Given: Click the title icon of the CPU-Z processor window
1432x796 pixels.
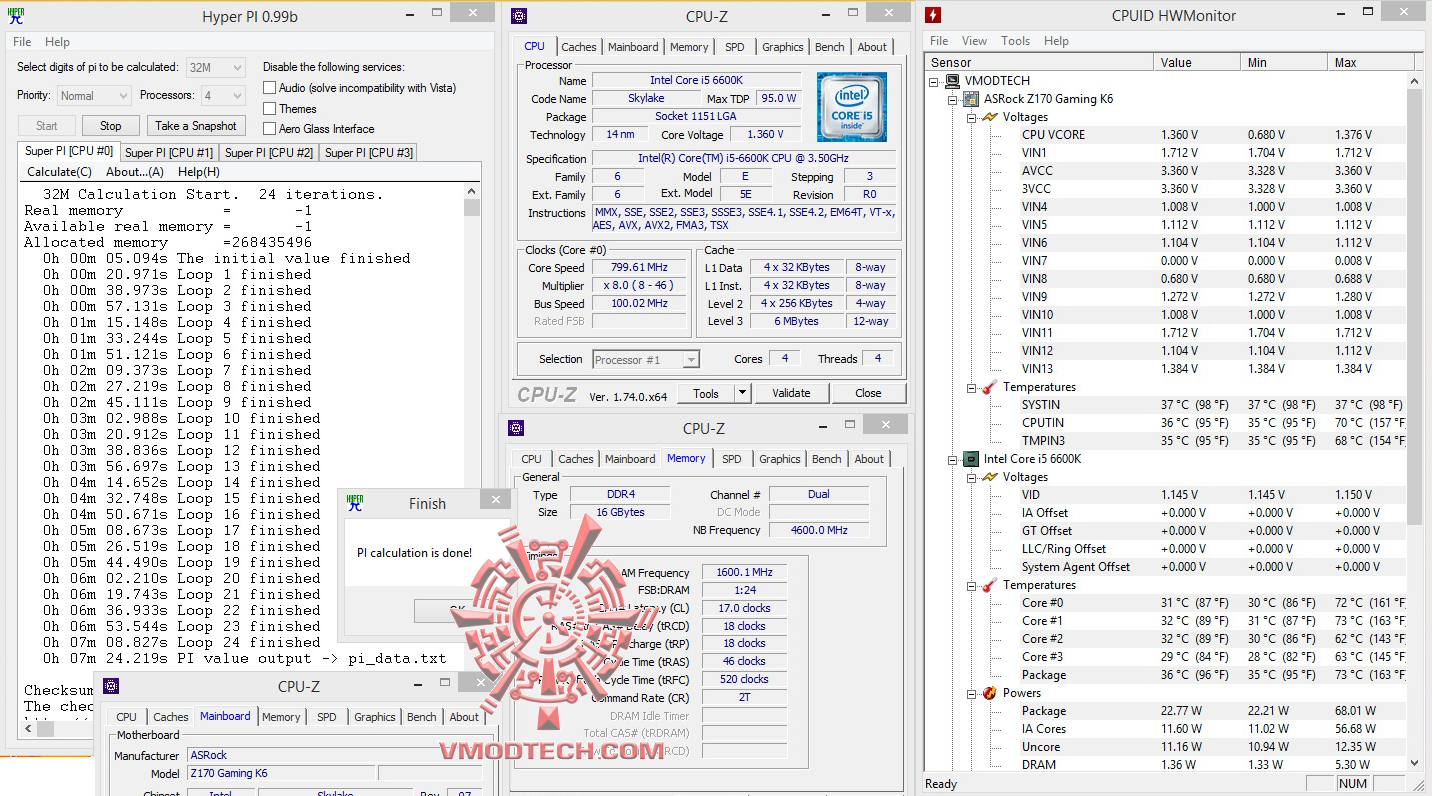Looking at the screenshot, I should pyautogui.click(x=518, y=16).
